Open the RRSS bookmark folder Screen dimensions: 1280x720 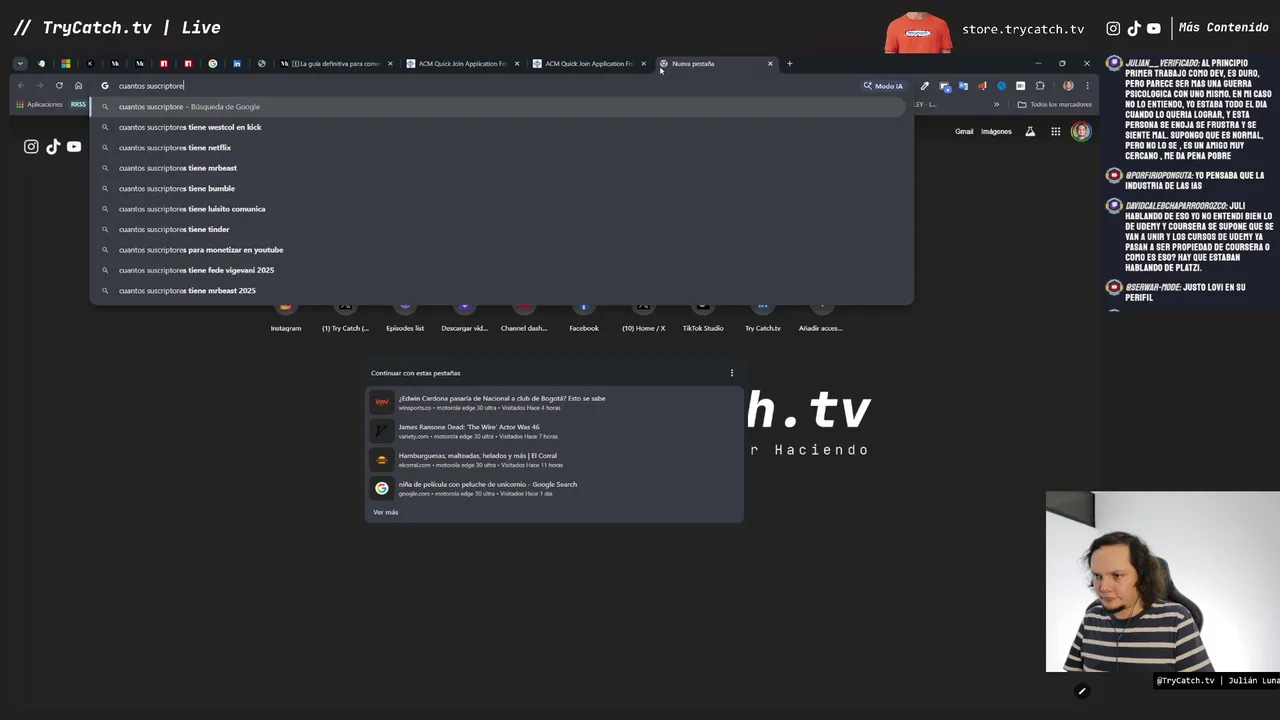[78, 104]
